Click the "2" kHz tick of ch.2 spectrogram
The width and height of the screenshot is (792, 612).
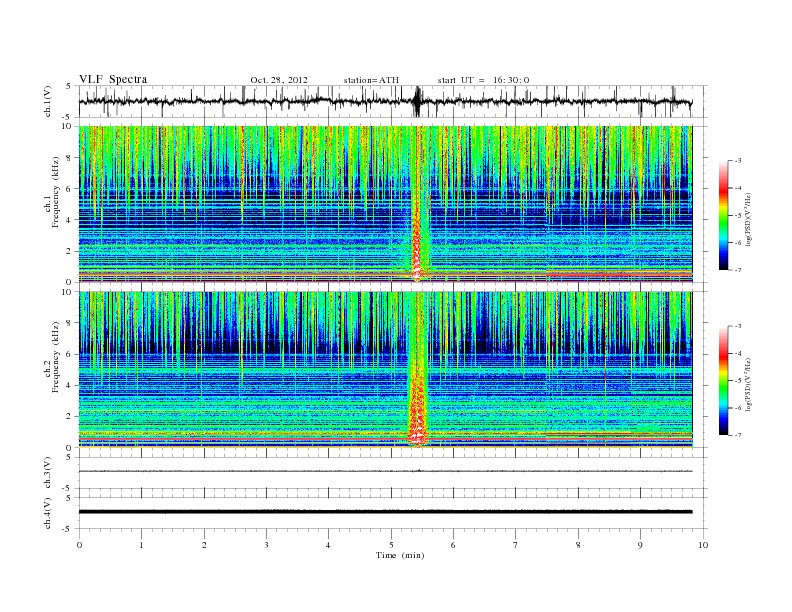coord(69,417)
